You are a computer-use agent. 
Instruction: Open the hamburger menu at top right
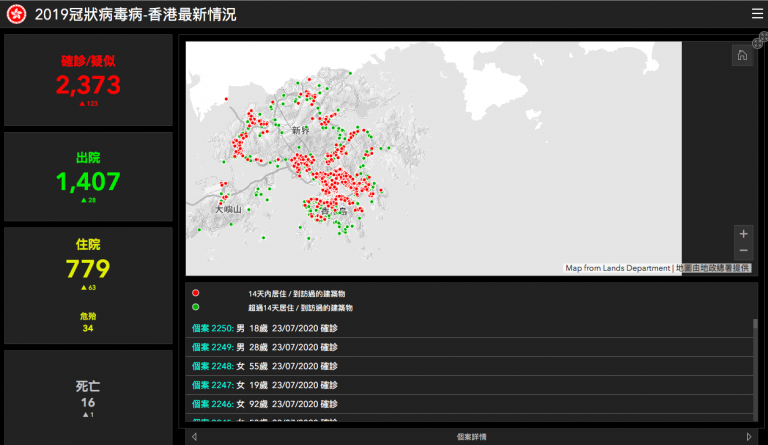757,14
